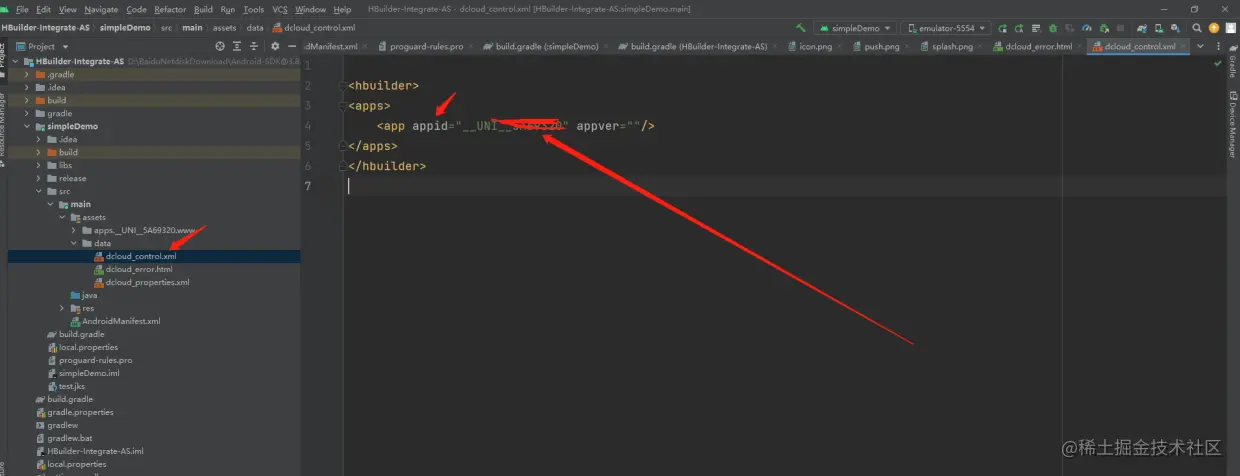Open SDK Manager toolbar icon

click(x=1175, y=28)
